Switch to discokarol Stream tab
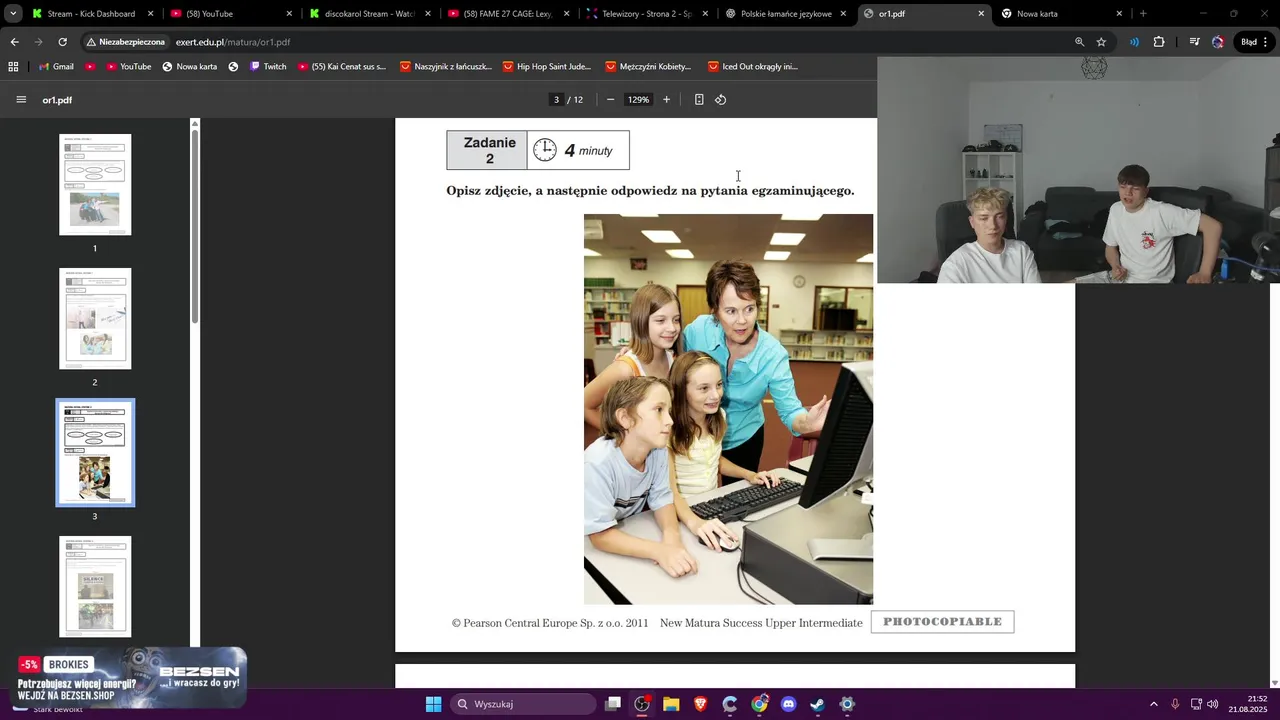This screenshot has height=720, width=1280. (369, 14)
